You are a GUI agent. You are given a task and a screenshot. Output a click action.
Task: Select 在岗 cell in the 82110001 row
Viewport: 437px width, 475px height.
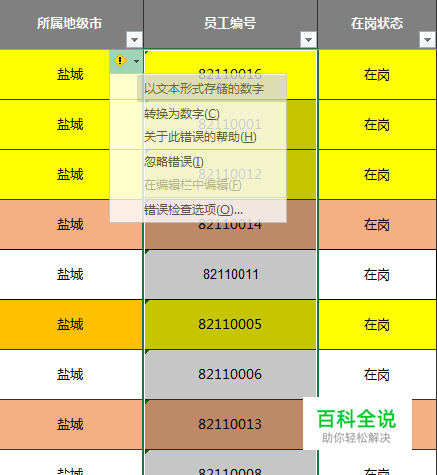click(377, 124)
